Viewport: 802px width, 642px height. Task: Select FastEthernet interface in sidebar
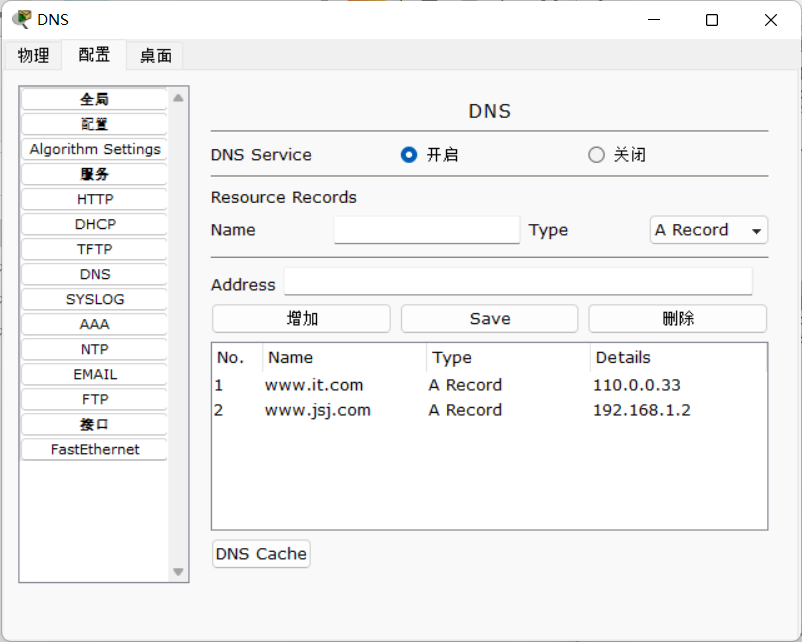[95, 449]
